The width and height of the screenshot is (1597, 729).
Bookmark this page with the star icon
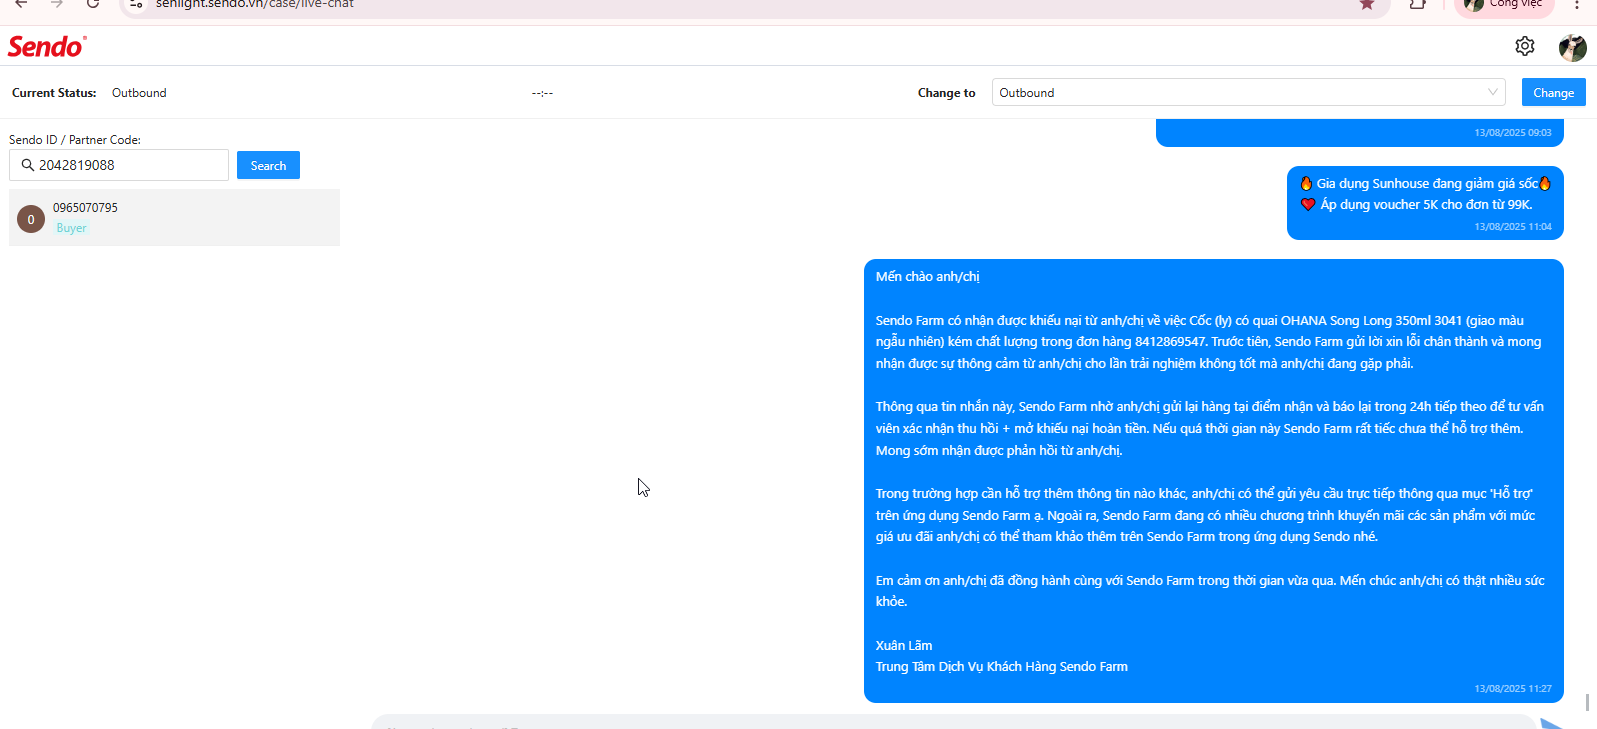pos(1366,5)
